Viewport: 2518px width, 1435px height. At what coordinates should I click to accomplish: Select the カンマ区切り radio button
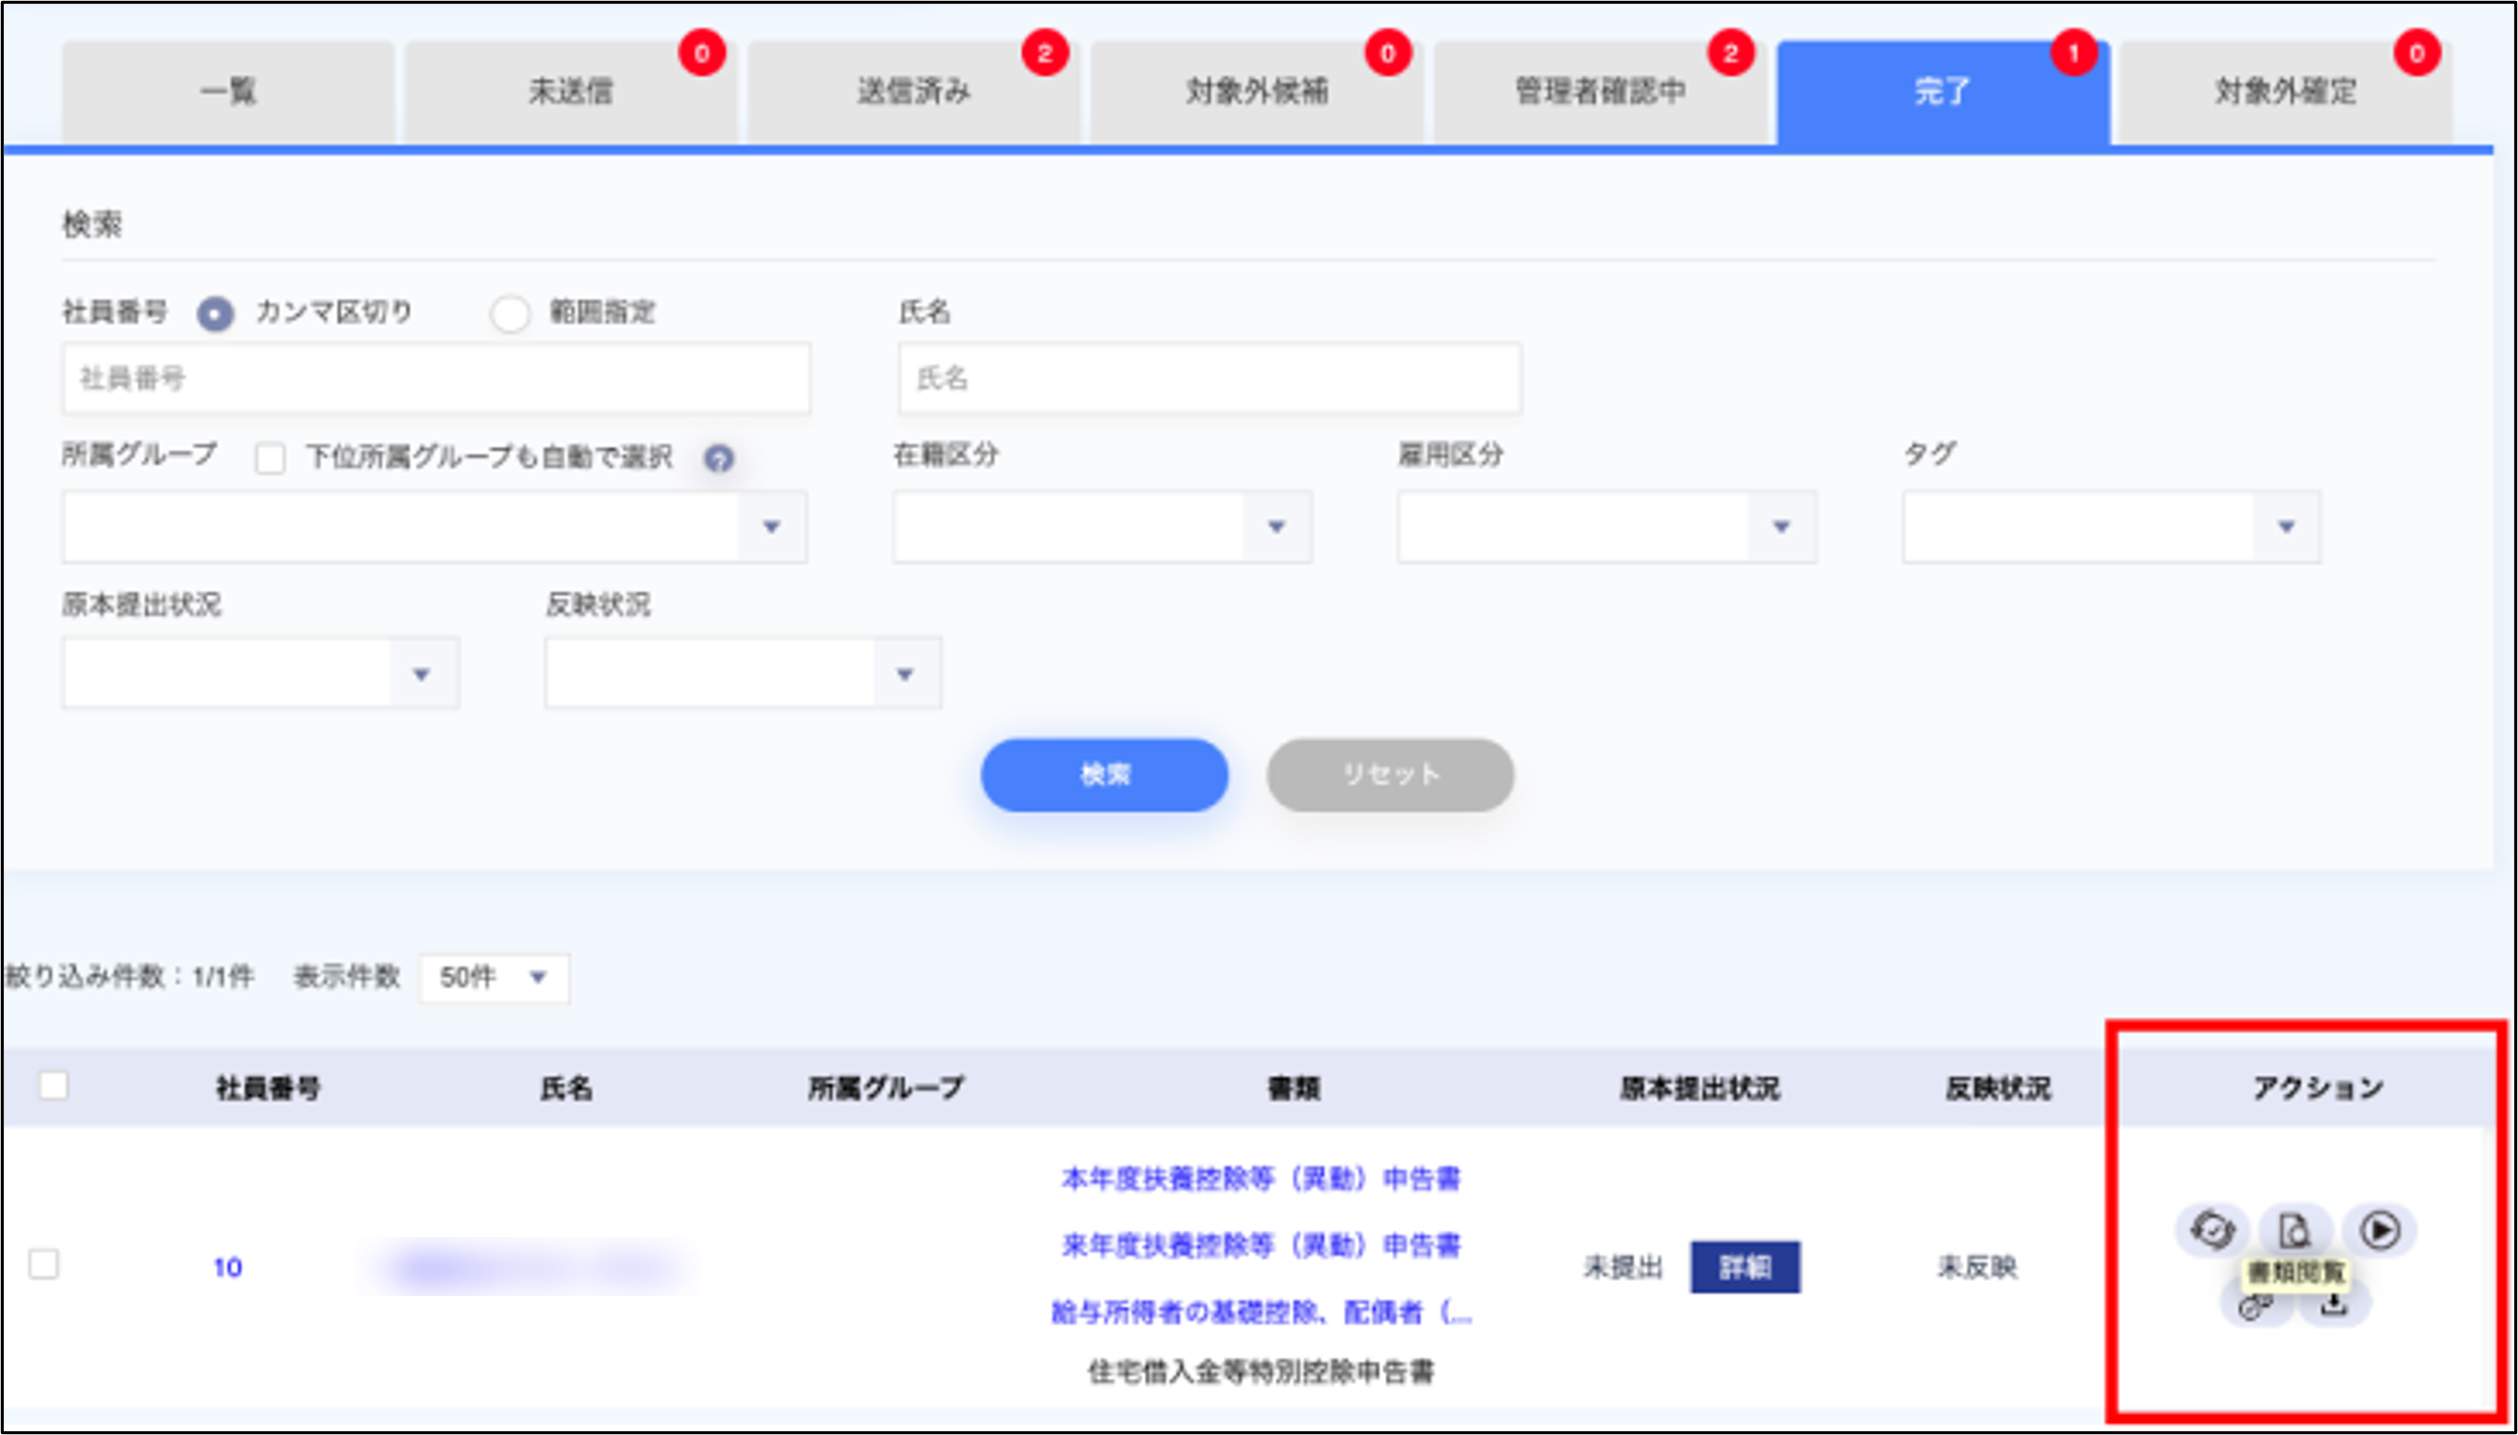coord(216,312)
